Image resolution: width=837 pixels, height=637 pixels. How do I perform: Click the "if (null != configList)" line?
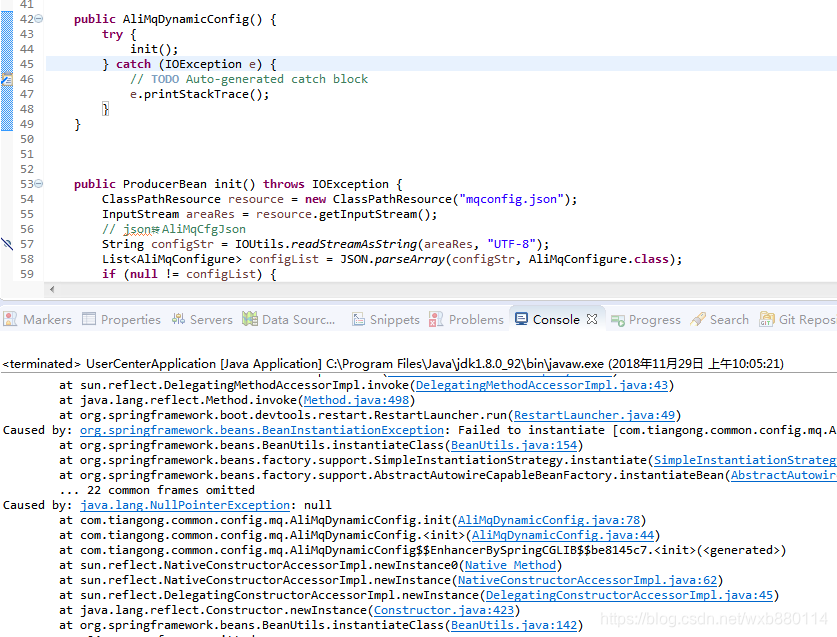189,274
